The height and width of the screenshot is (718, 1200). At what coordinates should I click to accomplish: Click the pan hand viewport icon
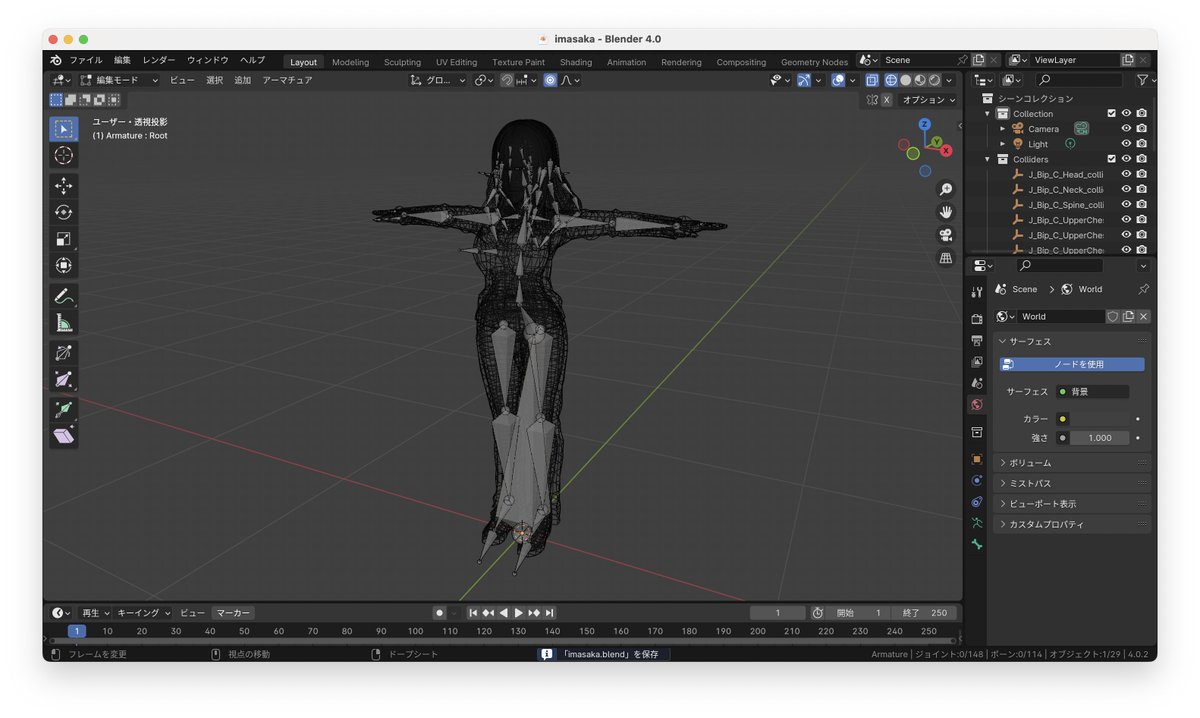[x=945, y=212]
